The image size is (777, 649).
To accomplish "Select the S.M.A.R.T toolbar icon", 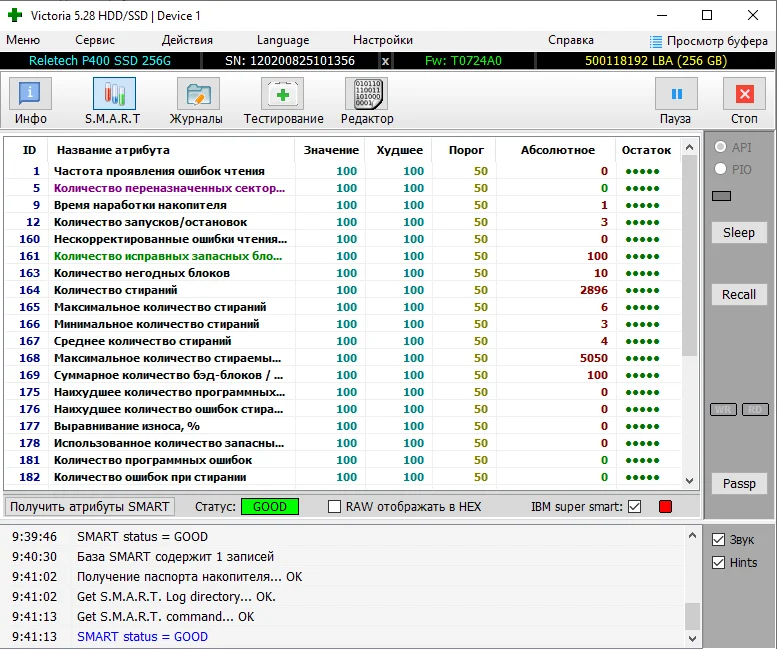I will click(114, 95).
